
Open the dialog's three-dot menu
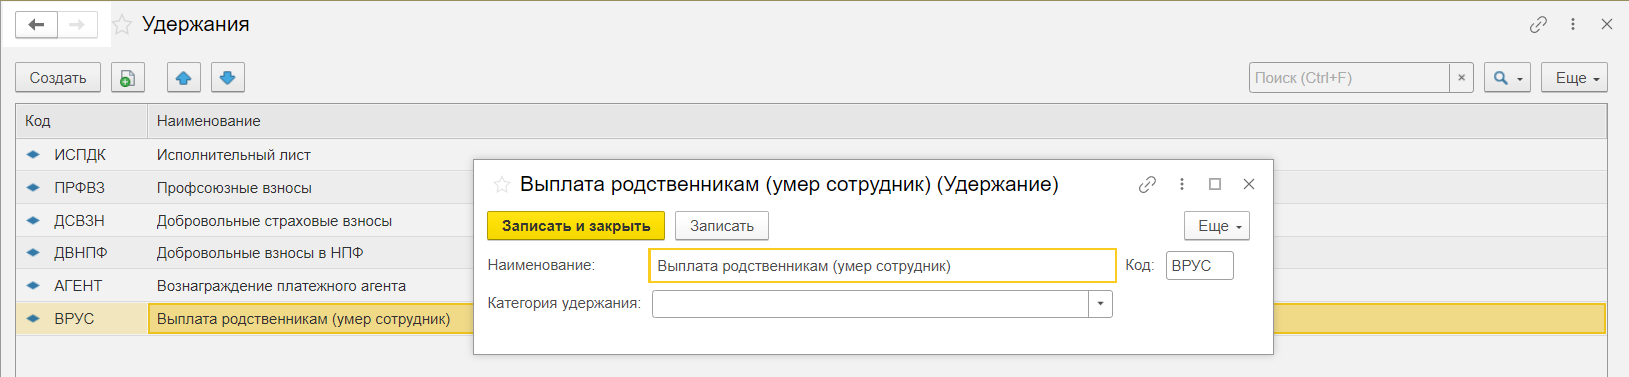1182,184
